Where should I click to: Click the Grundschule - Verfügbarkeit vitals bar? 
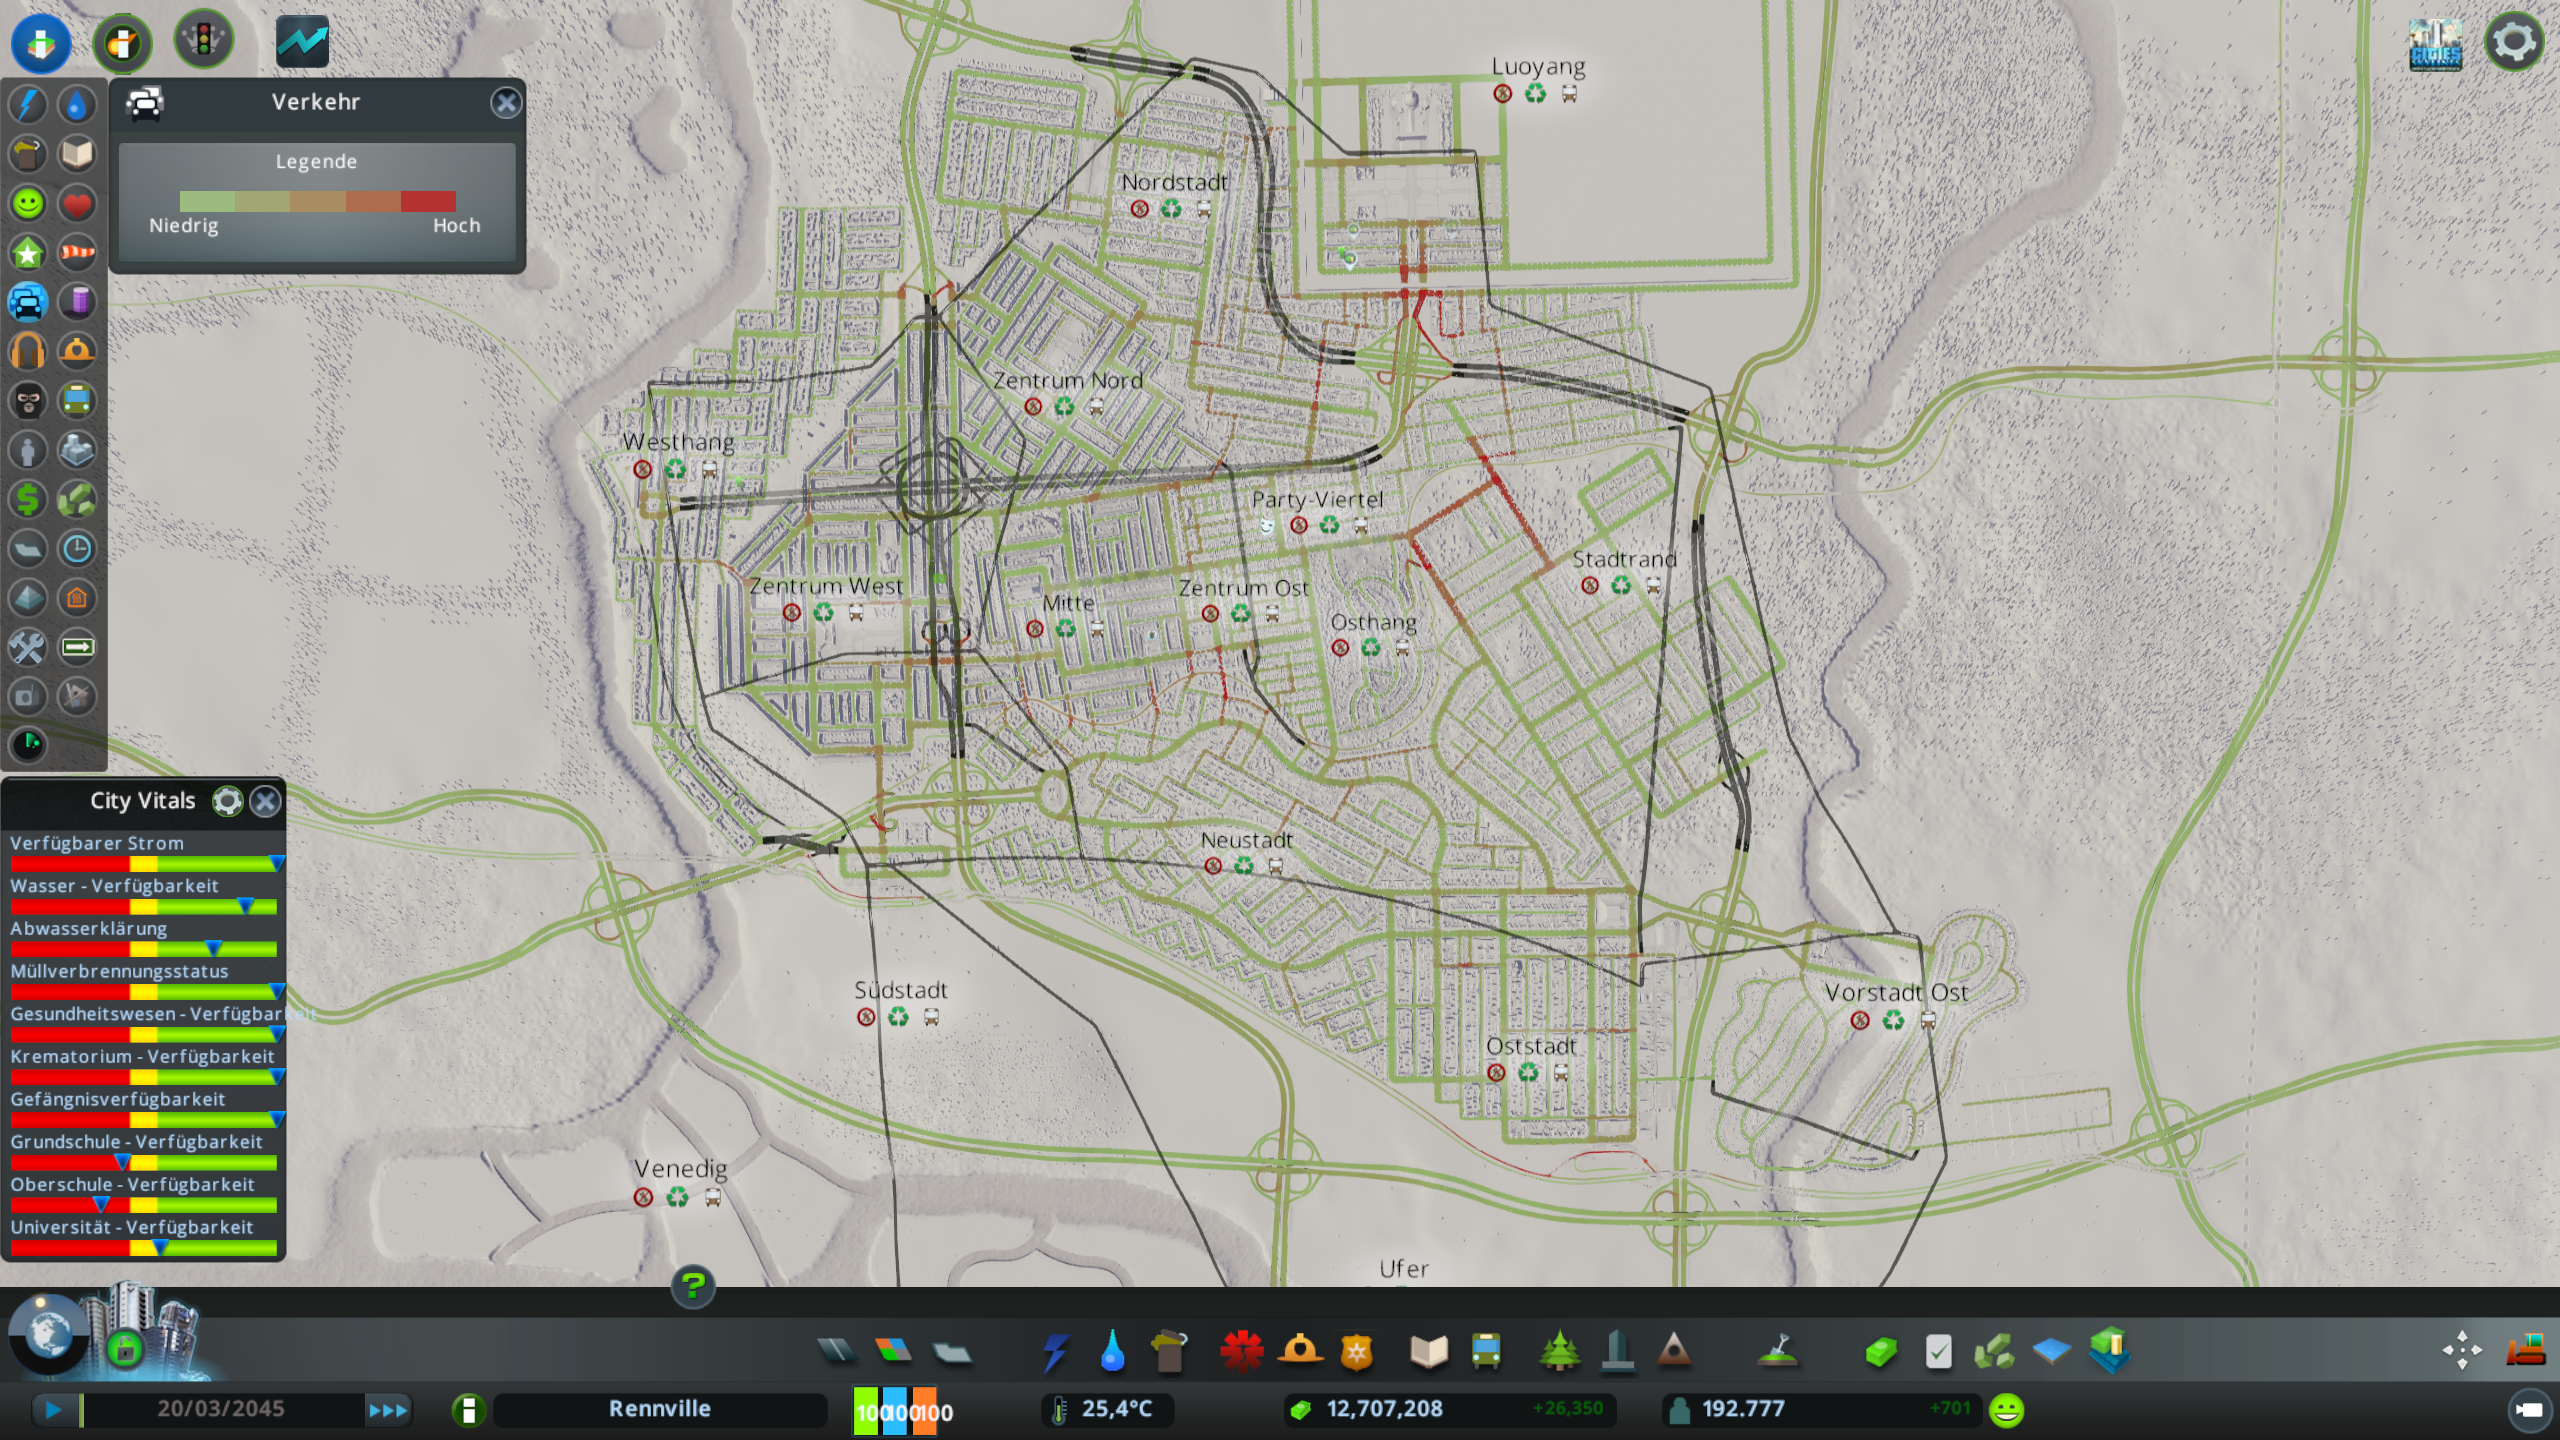click(143, 1162)
